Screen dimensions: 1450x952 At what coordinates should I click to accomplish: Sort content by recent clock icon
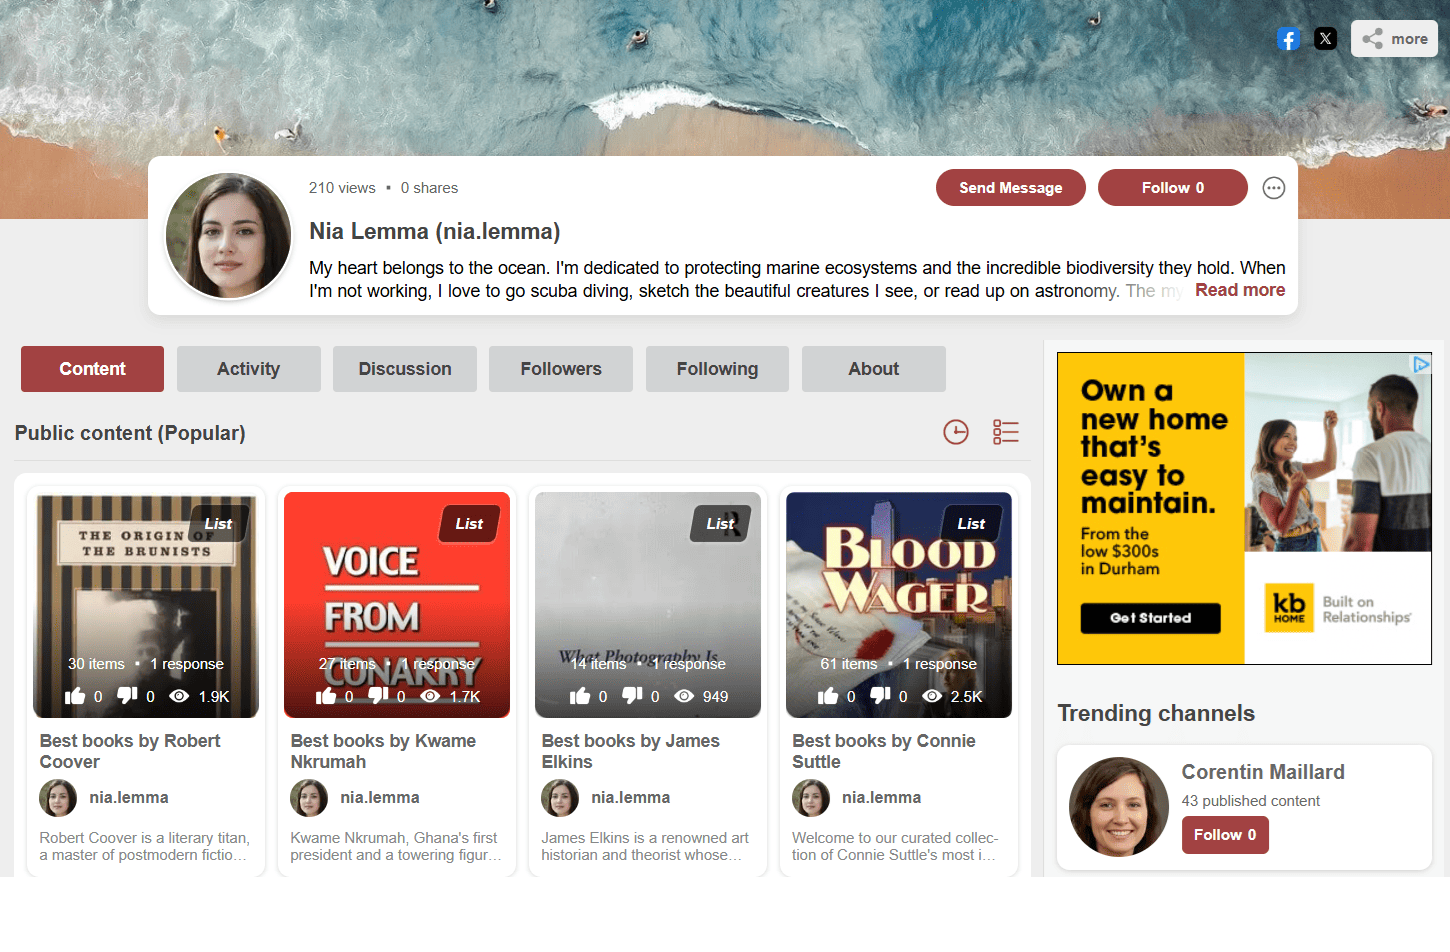[x=956, y=432]
